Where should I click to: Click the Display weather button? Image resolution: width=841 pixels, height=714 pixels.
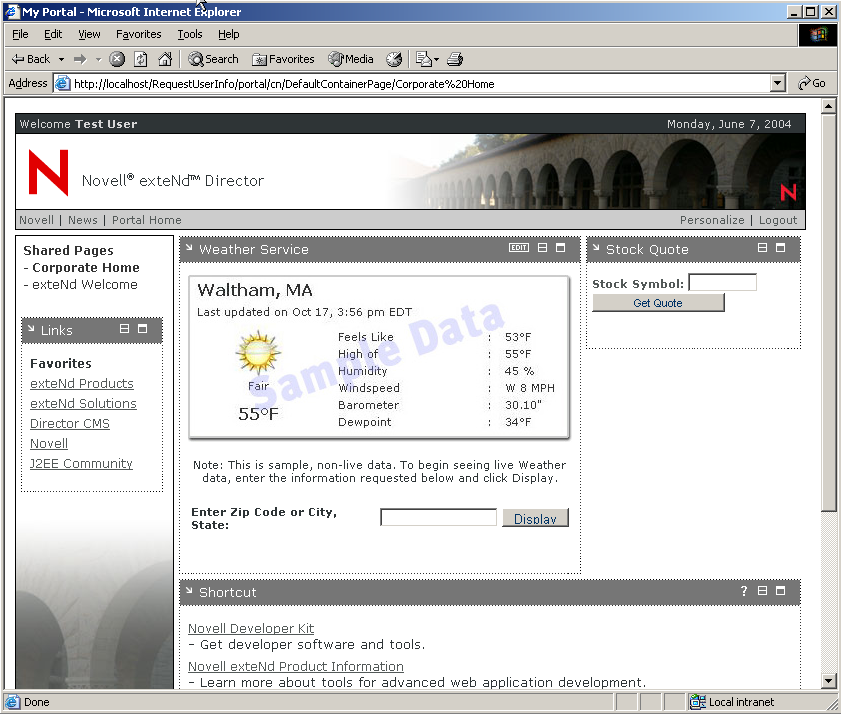(535, 518)
